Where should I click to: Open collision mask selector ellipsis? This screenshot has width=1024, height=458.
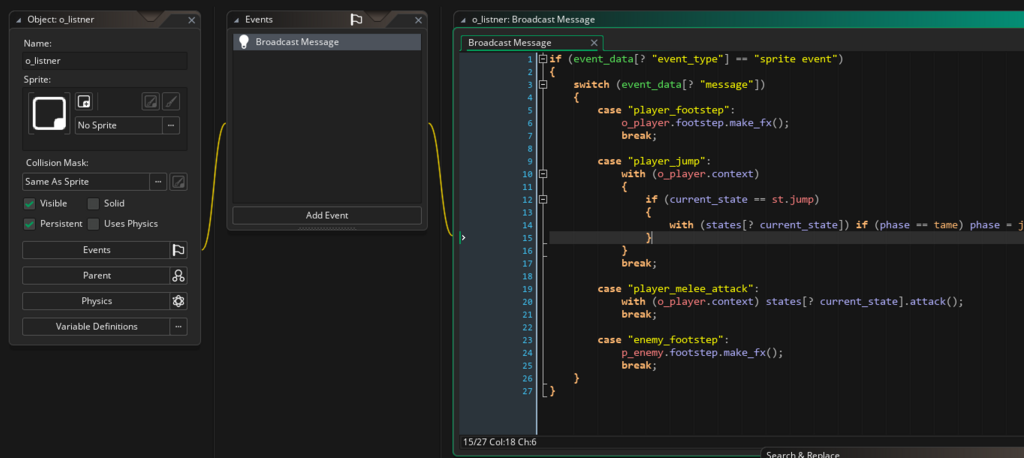tap(158, 182)
